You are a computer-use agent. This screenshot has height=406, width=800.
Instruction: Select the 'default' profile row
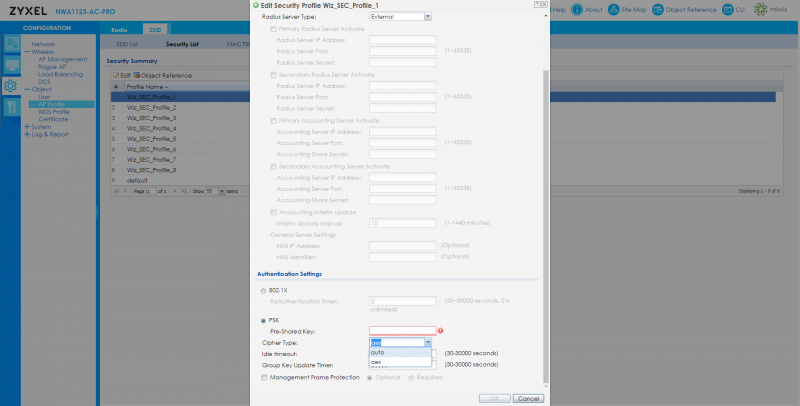click(443, 181)
